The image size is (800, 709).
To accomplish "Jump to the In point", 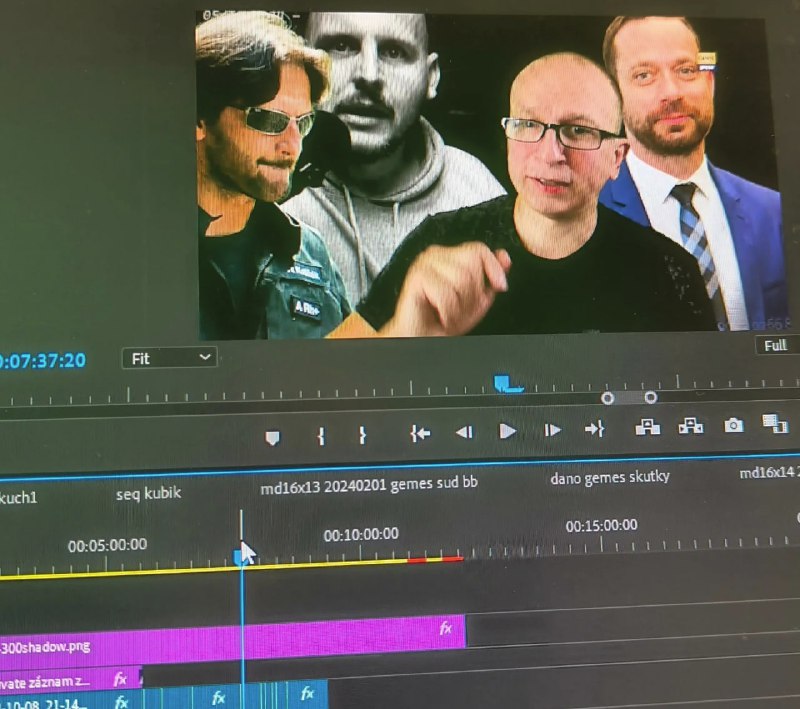I will point(420,434).
